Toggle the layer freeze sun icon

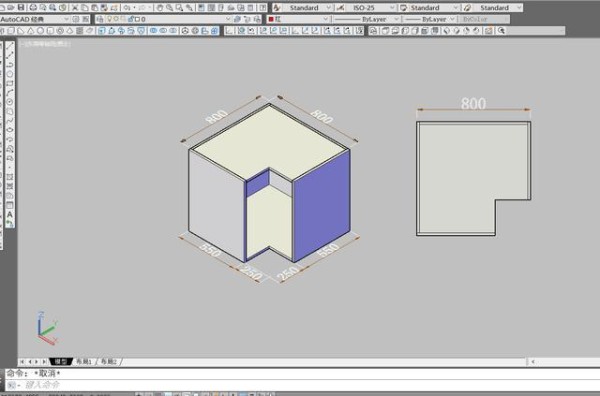[x=116, y=19]
